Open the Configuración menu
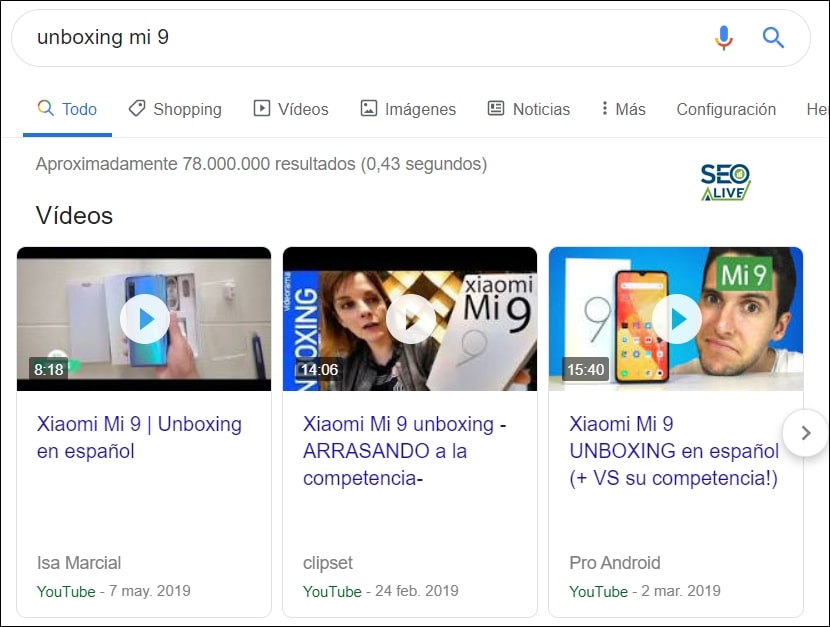 [x=726, y=108]
